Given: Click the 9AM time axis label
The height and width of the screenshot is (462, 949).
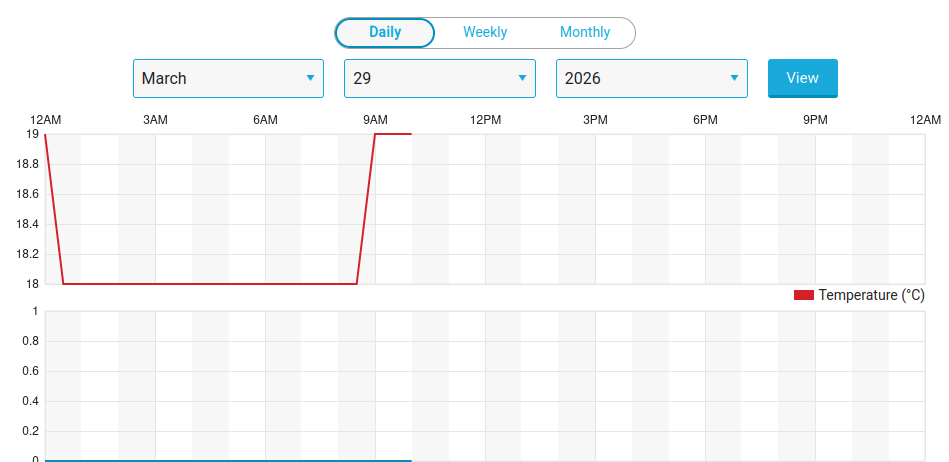Looking at the screenshot, I should coord(375,120).
